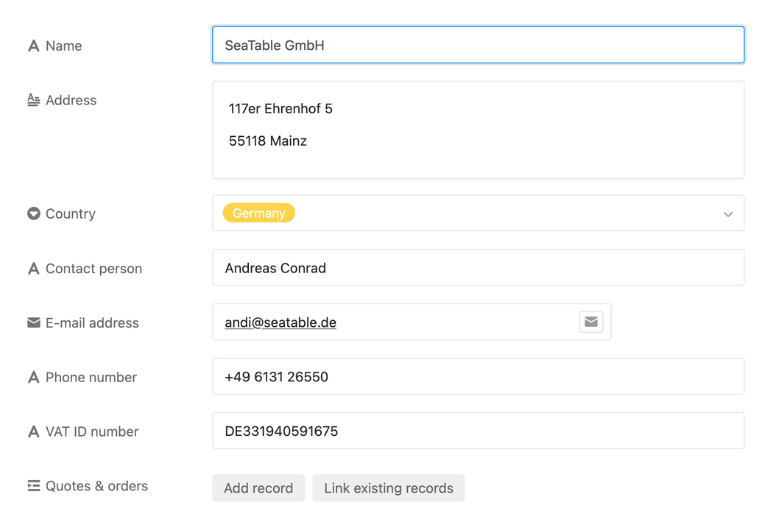
Task: Click the Phone number input field
Action: (478, 376)
